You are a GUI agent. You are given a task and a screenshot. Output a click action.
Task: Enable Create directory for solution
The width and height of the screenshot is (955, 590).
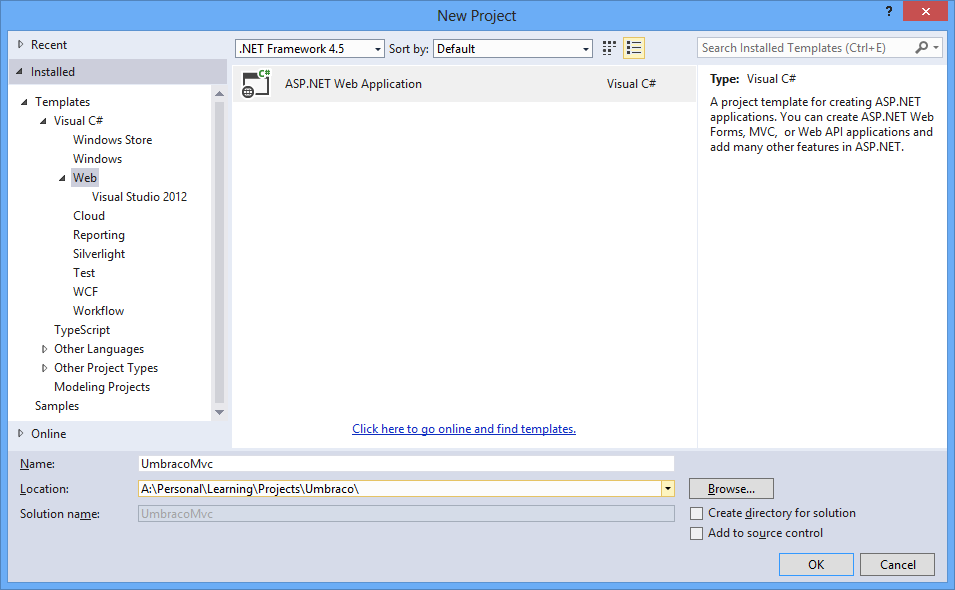pos(696,512)
